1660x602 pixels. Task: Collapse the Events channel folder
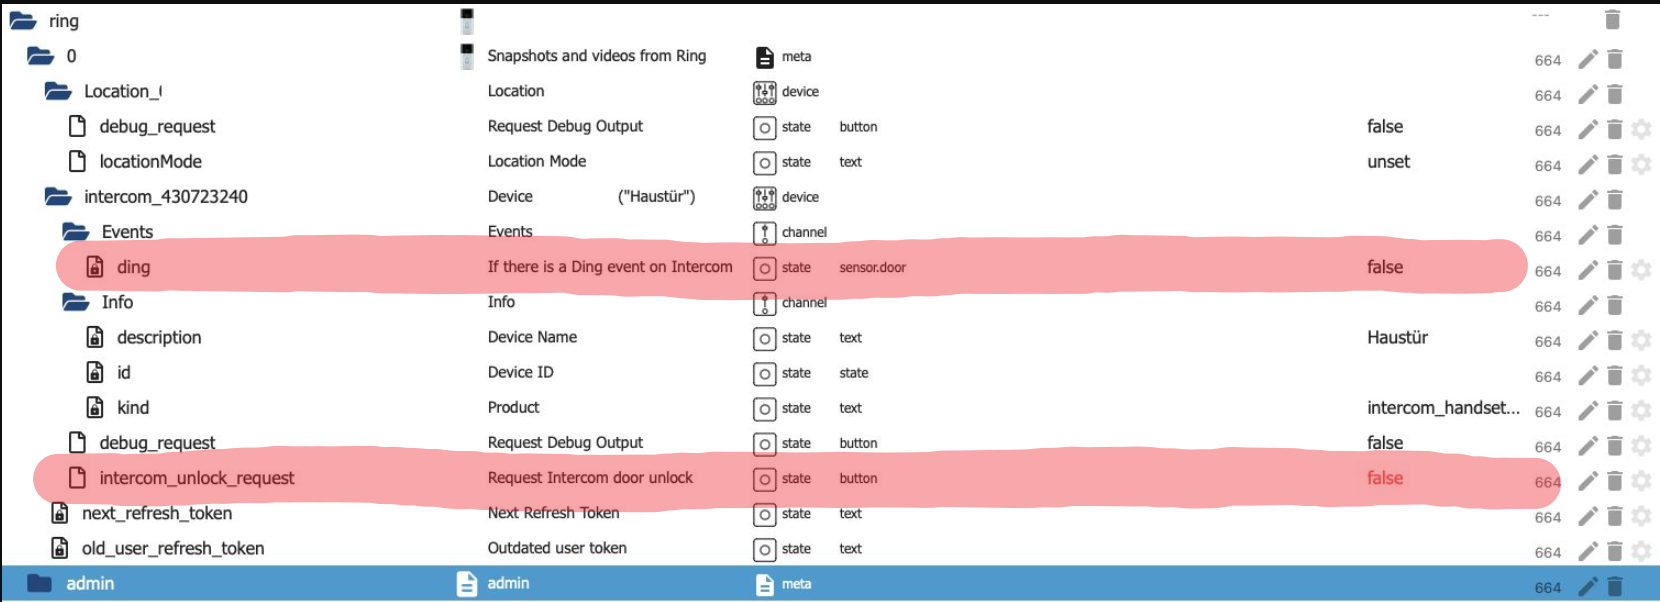pyautogui.click(x=76, y=232)
